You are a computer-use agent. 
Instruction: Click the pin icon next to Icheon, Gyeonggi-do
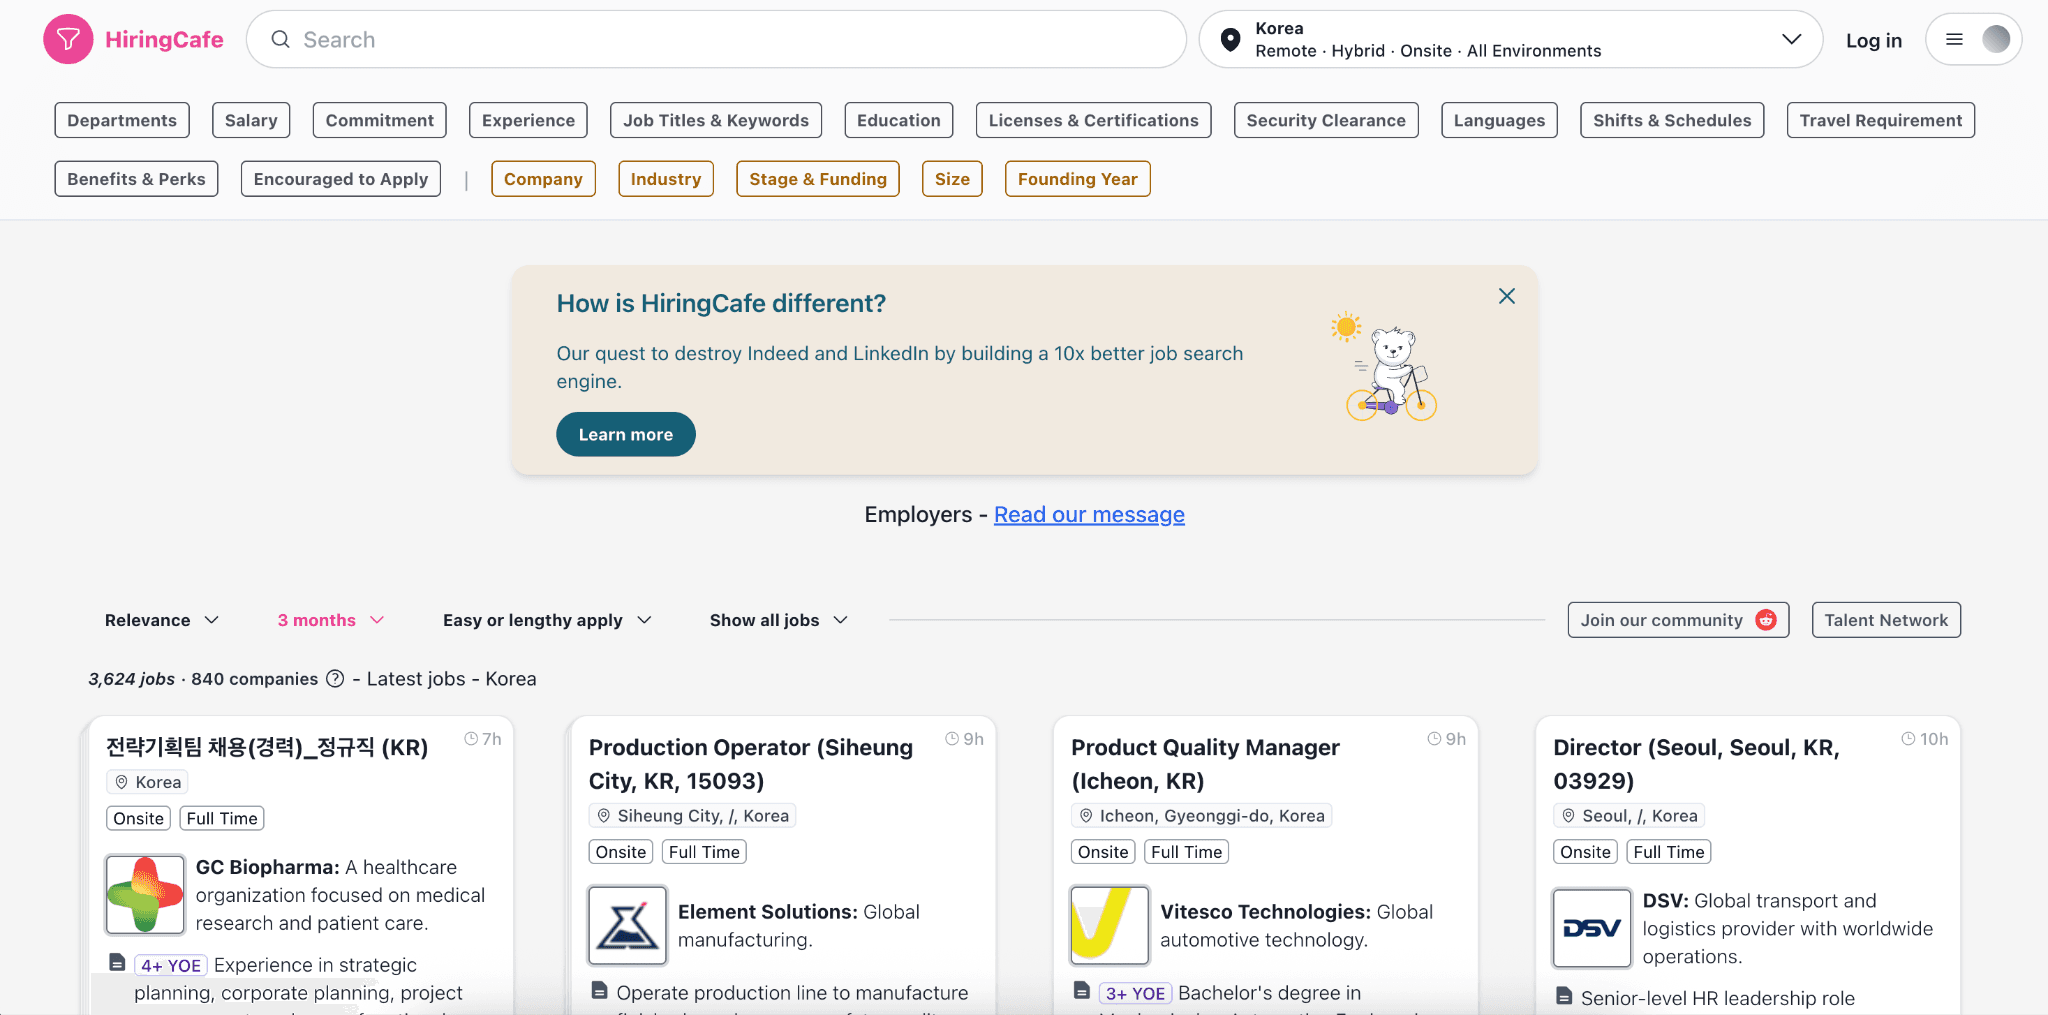click(1086, 816)
